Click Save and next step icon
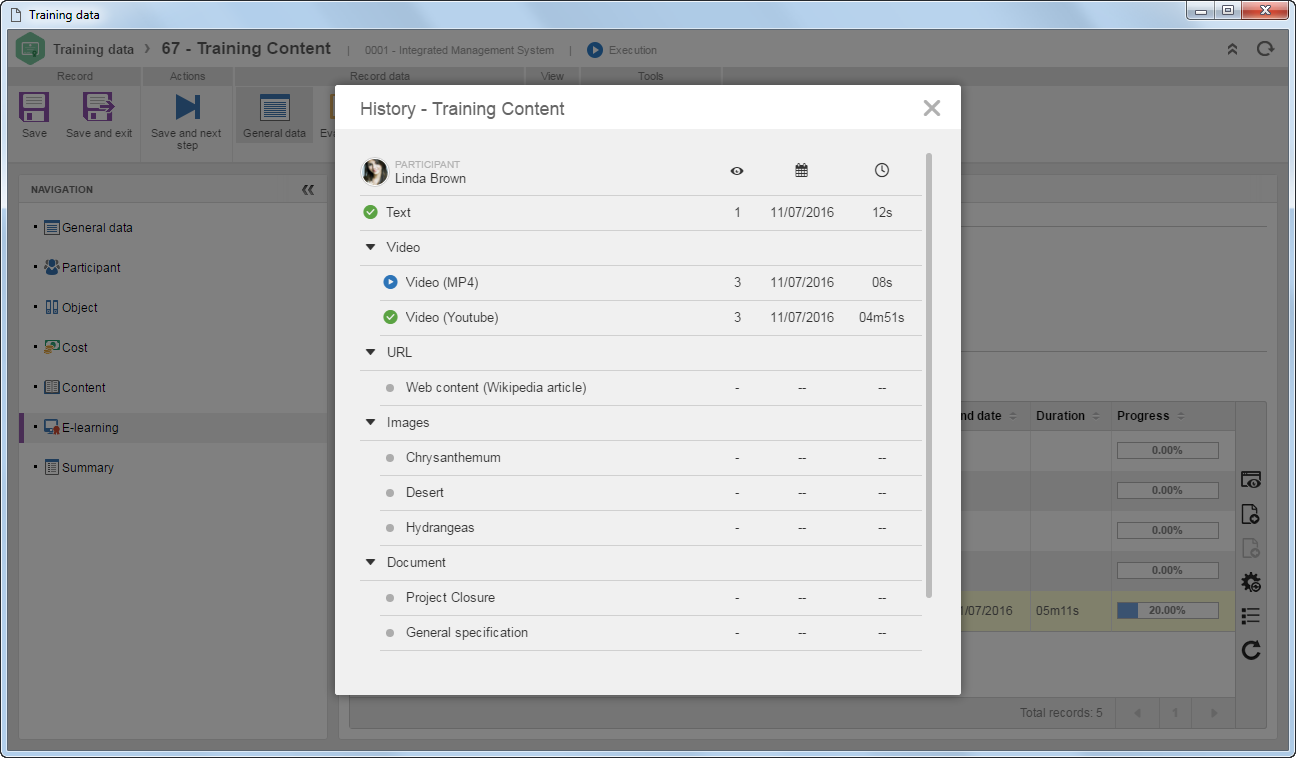Image resolution: width=1296 pixels, height=758 pixels. coord(187,107)
